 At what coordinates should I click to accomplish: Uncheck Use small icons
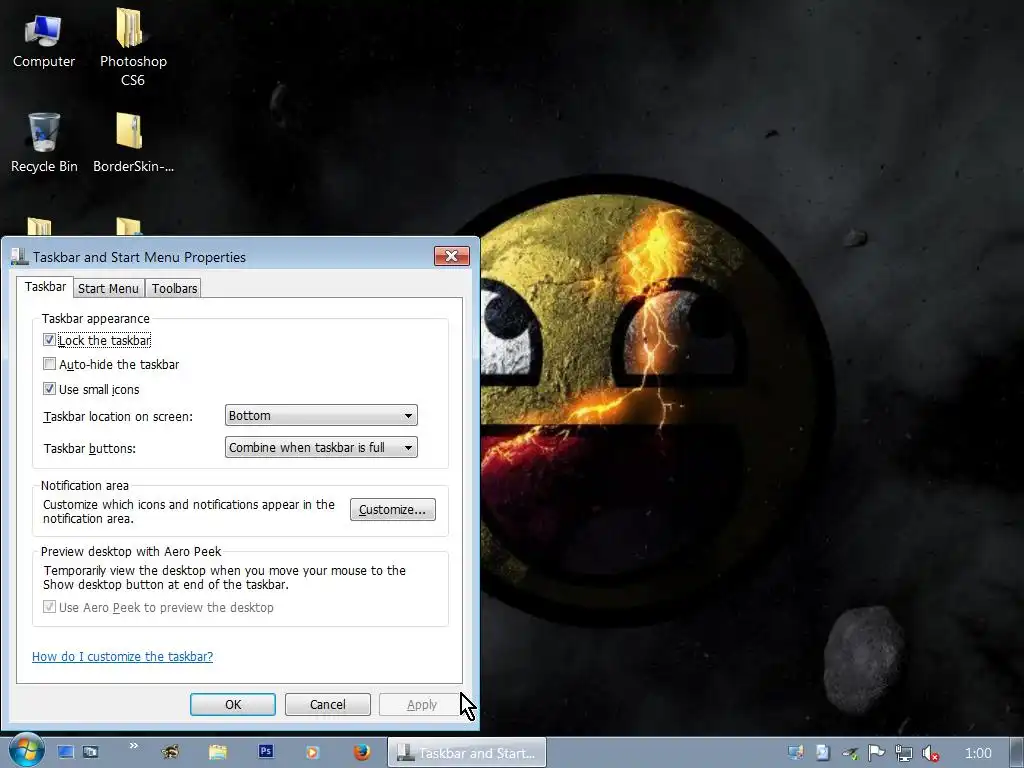[x=49, y=389]
